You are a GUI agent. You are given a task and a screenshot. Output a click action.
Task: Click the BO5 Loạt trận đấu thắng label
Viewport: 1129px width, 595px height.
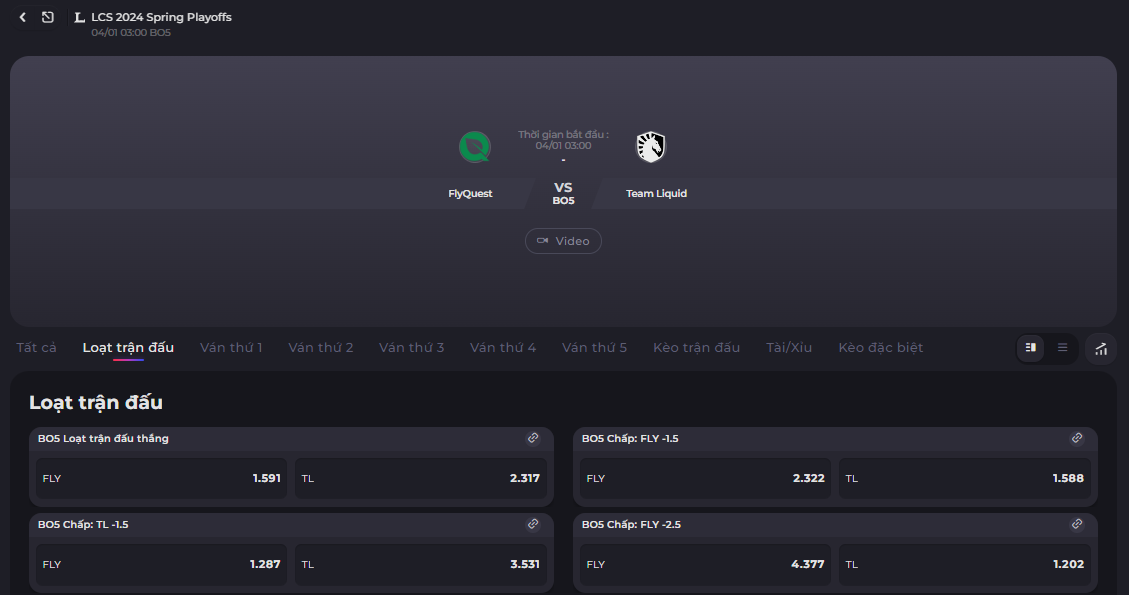click(x=103, y=439)
